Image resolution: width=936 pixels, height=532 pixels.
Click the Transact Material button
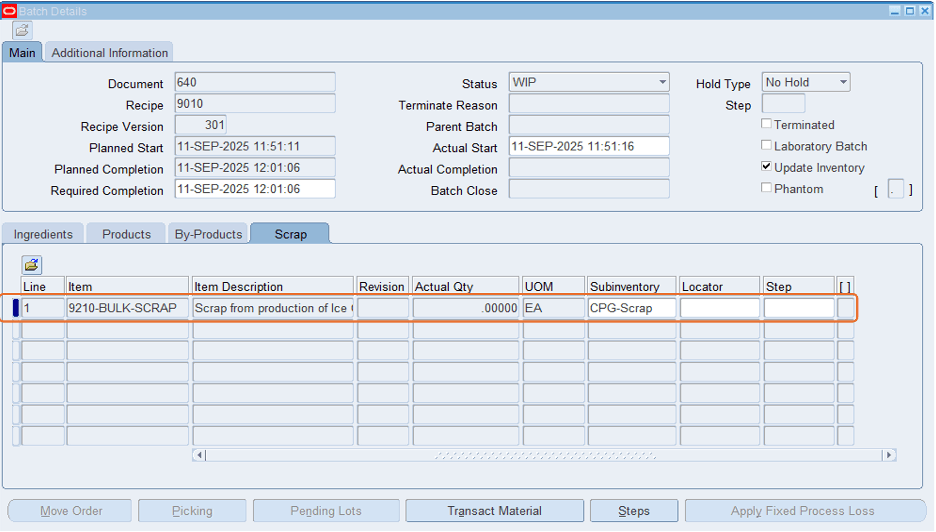494,511
